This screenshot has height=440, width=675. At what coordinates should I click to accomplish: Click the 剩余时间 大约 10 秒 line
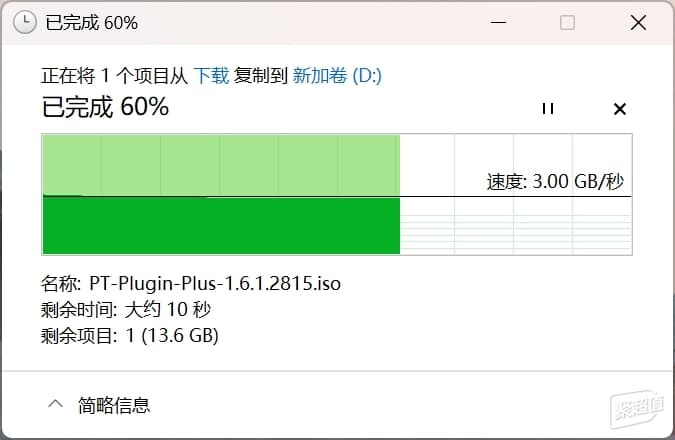tap(126, 310)
